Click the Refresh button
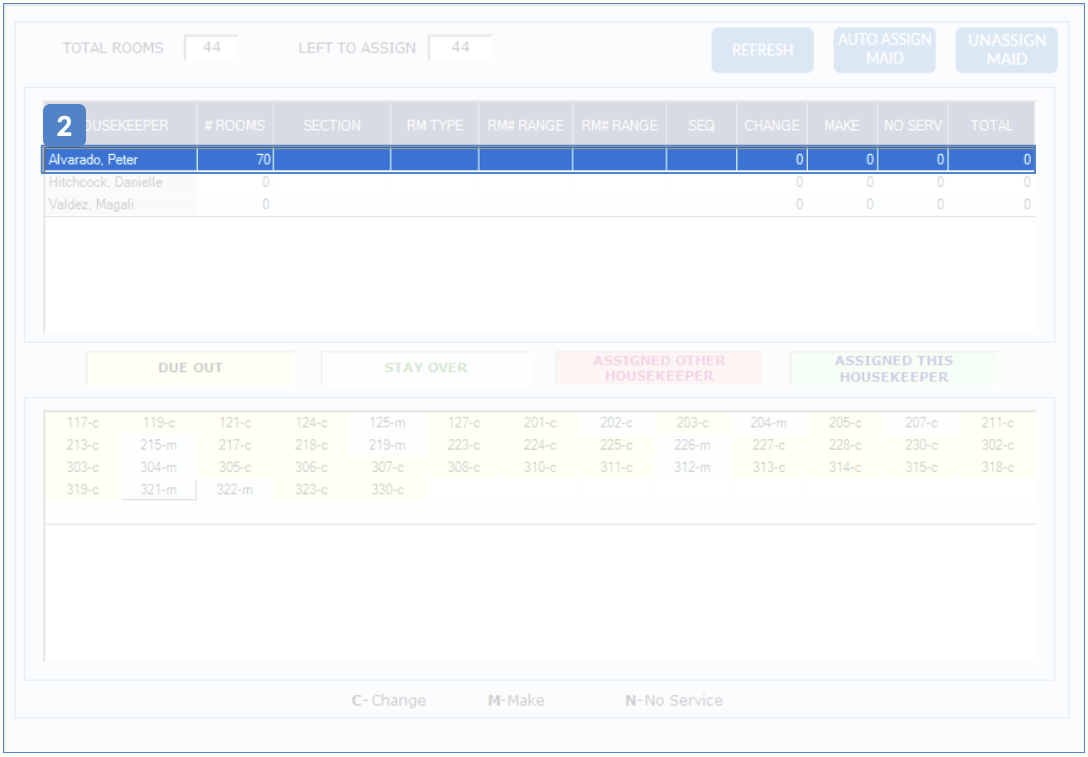 pyautogui.click(x=762, y=50)
